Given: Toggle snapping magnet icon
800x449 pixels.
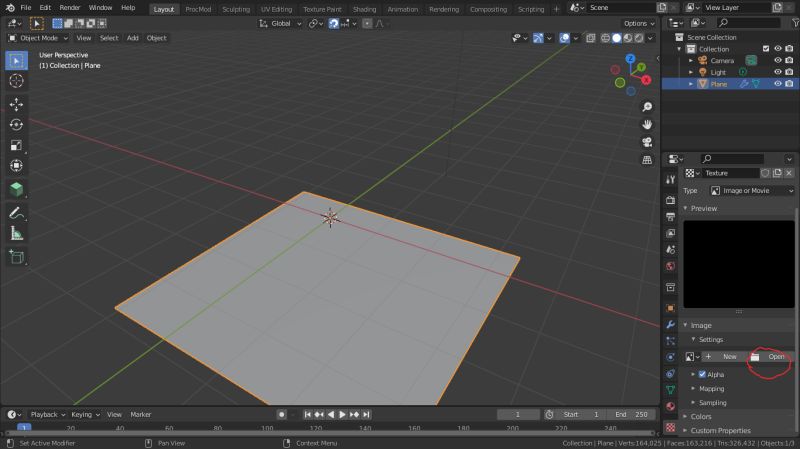Looking at the screenshot, I should [x=333, y=23].
